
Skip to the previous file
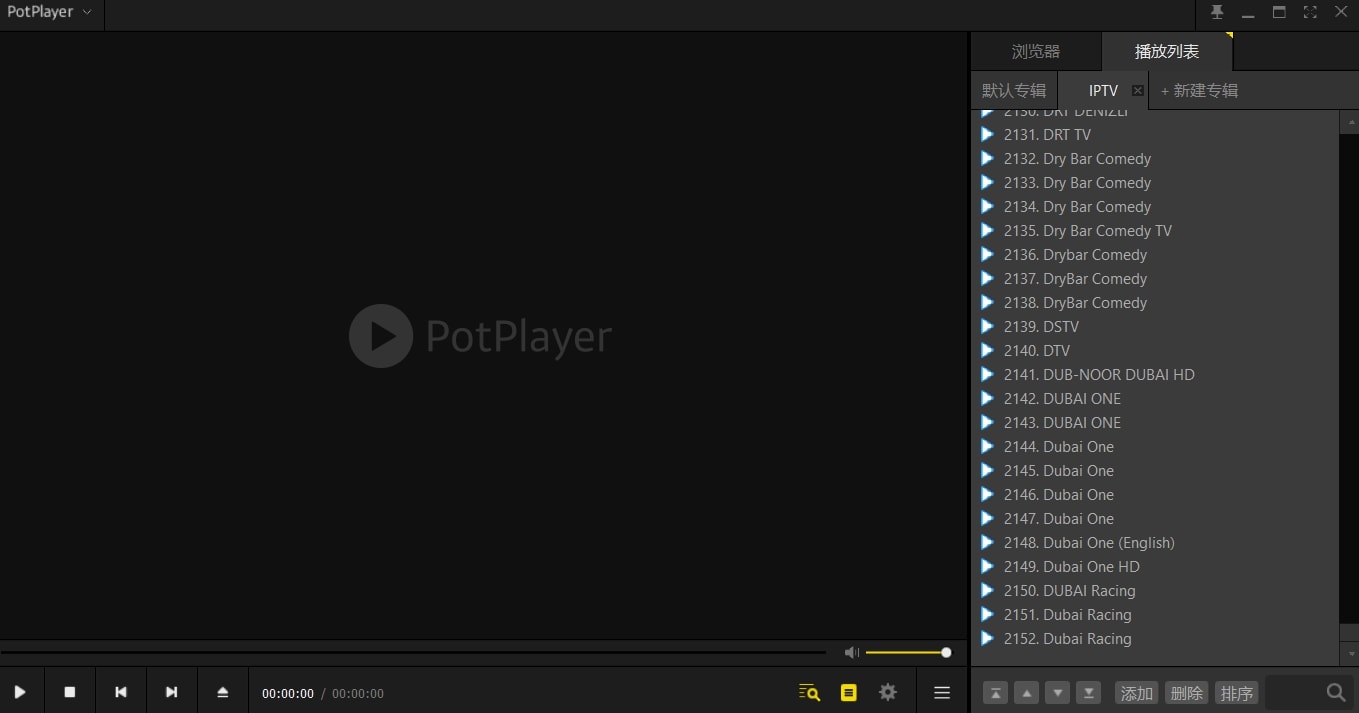(x=121, y=691)
